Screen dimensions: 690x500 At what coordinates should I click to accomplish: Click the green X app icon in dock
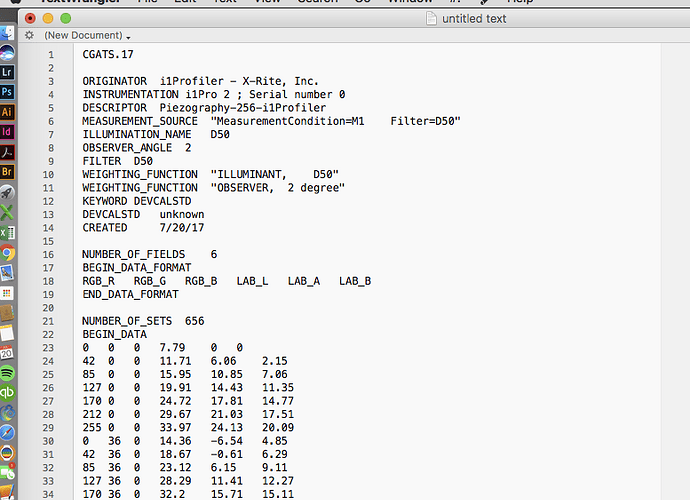tap(7, 213)
